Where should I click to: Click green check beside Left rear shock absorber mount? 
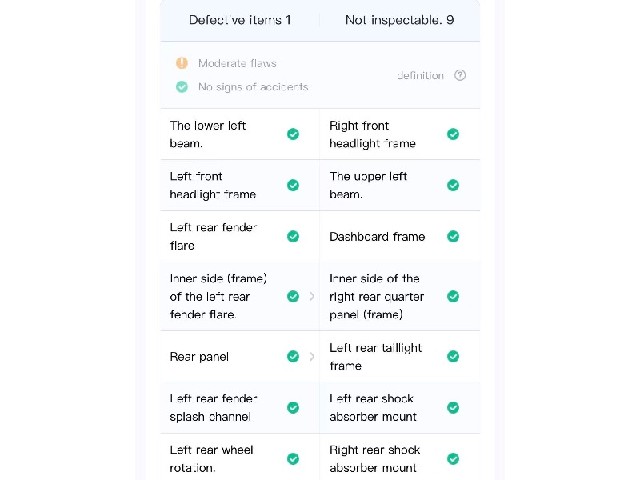(453, 408)
